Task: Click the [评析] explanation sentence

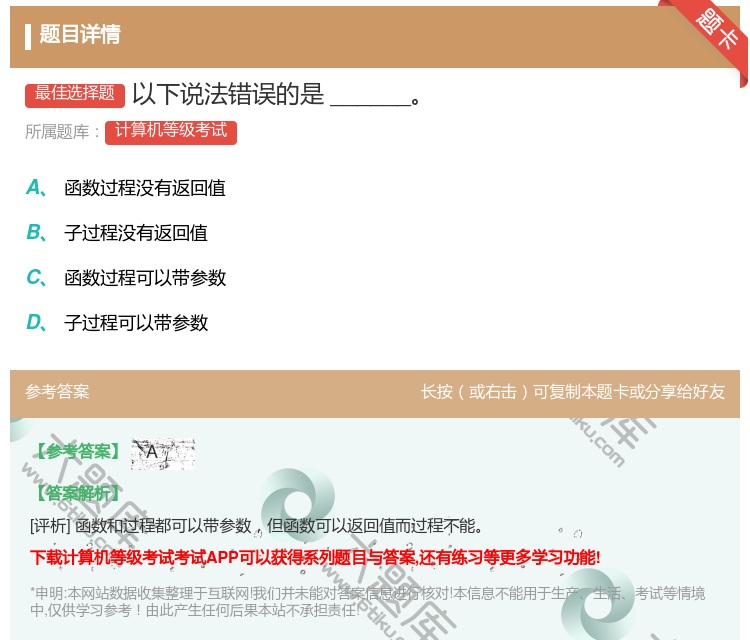Action: 256,526
